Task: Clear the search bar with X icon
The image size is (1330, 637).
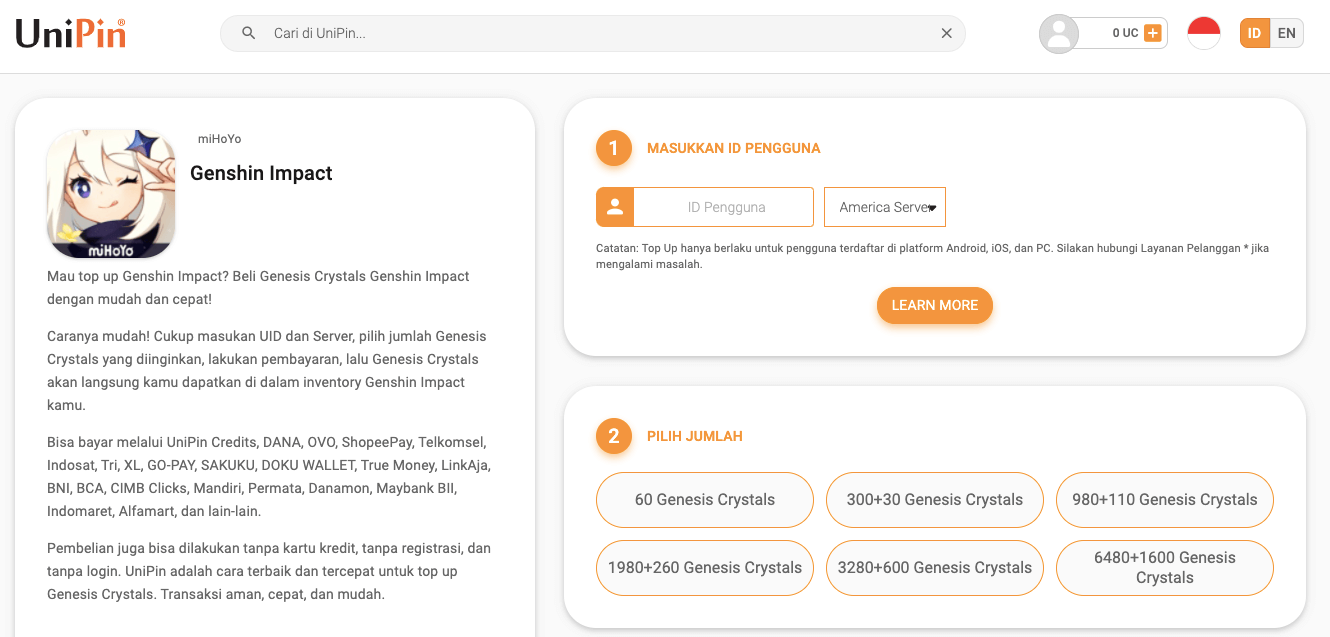Action: (946, 34)
